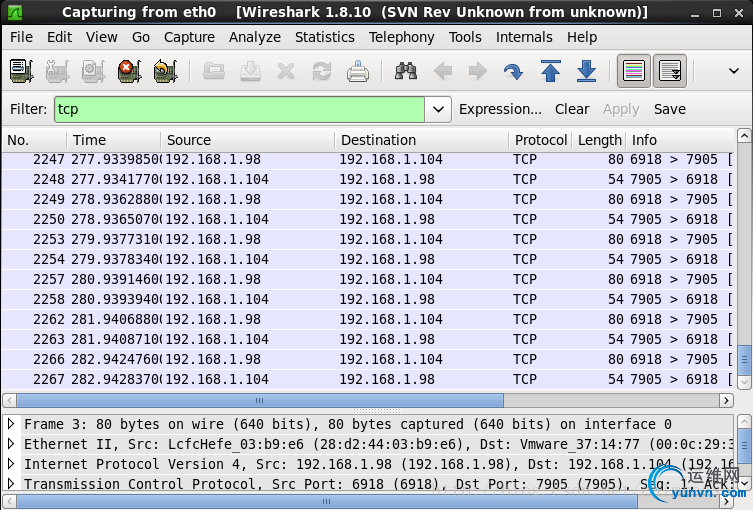Click the close capture file icon

tap(286, 71)
